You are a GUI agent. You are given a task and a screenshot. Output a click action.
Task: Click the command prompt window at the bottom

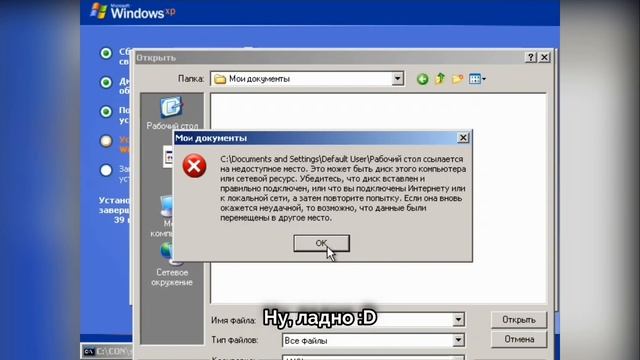pyautogui.click(x=107, y=351)
